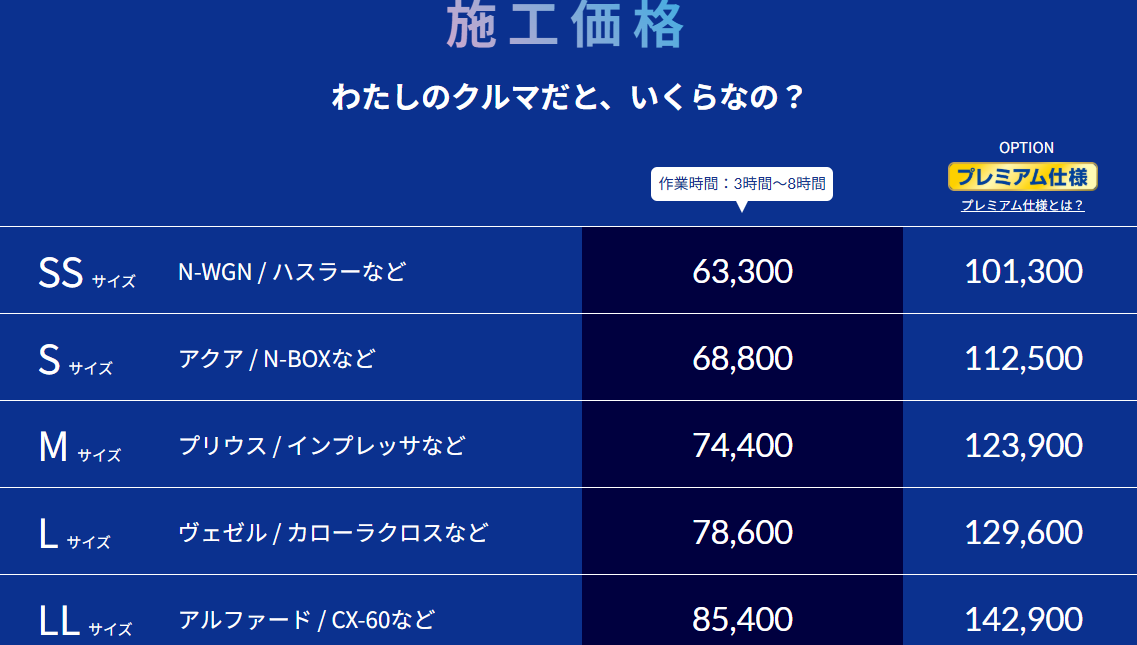
Task: Select the ヴェゼル / カローラクロスなど example text
Action: coord(333,532)
